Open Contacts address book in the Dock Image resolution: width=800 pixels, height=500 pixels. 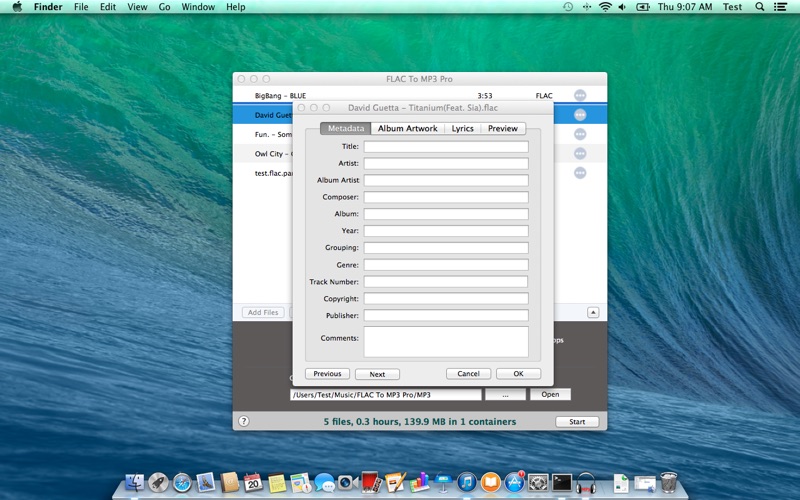[x=230, y=482]
